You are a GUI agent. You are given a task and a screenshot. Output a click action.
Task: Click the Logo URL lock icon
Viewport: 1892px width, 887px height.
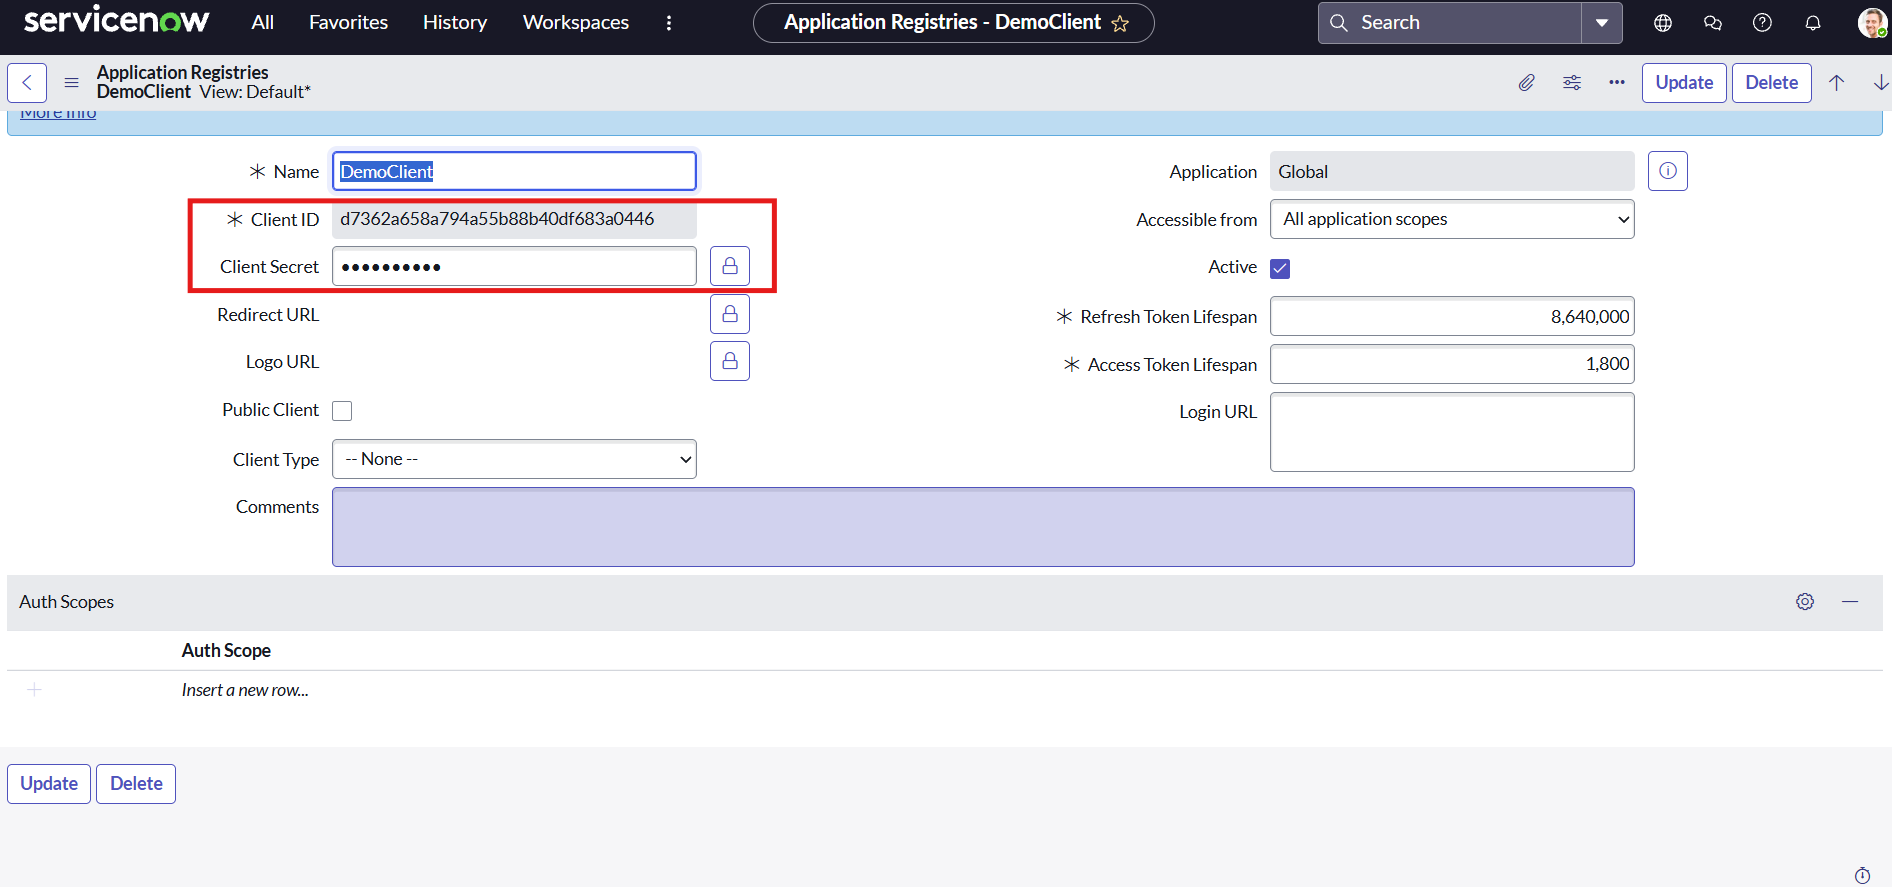click(730, 361)
